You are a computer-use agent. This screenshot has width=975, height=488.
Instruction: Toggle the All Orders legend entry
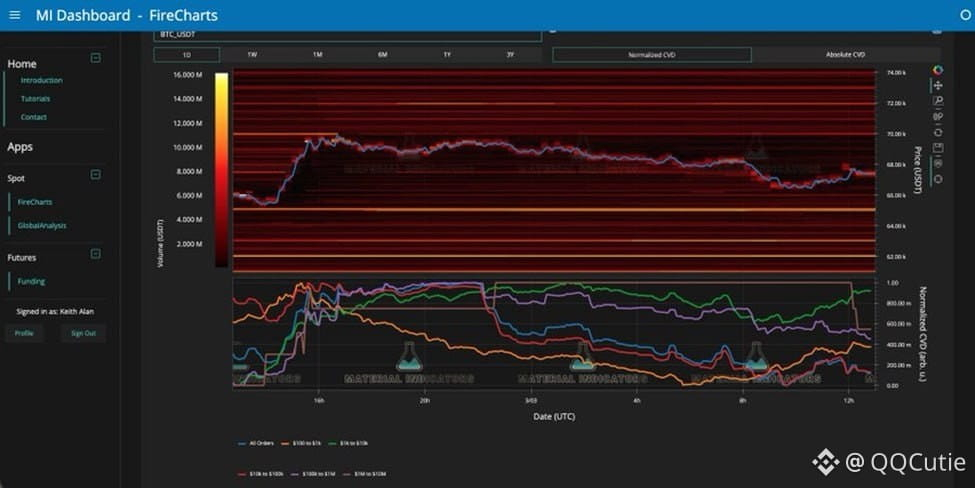(x=256, y=443)
